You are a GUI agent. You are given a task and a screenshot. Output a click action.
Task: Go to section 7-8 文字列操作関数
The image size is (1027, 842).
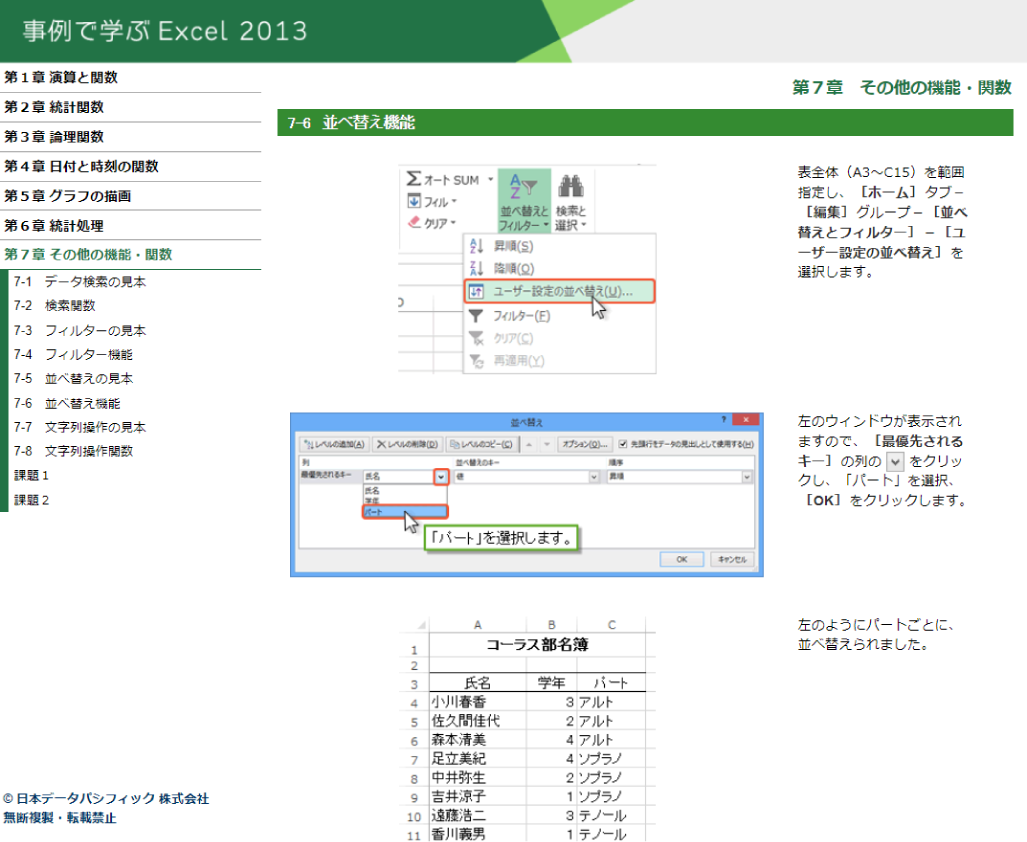click(x=73, y=451)
